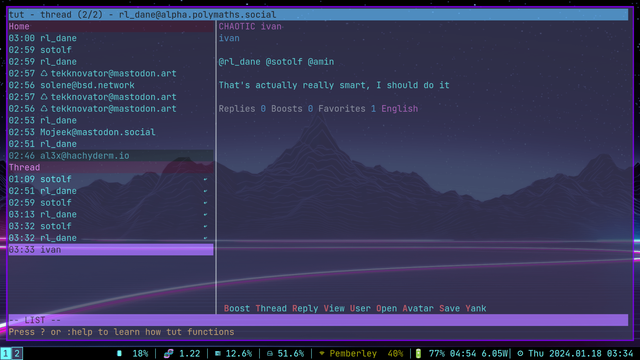Select the Thread pane header
The height and width of the screenshot is (360, 640).
click(x=111, y=167)
